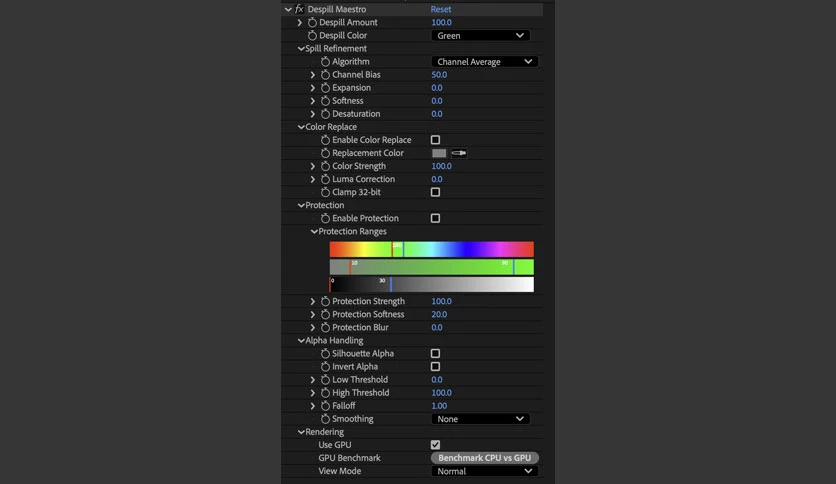The image size is (836, 484).
Task: Click the fx icon beside Despill Maestro
Action: [x=299, y=9]
